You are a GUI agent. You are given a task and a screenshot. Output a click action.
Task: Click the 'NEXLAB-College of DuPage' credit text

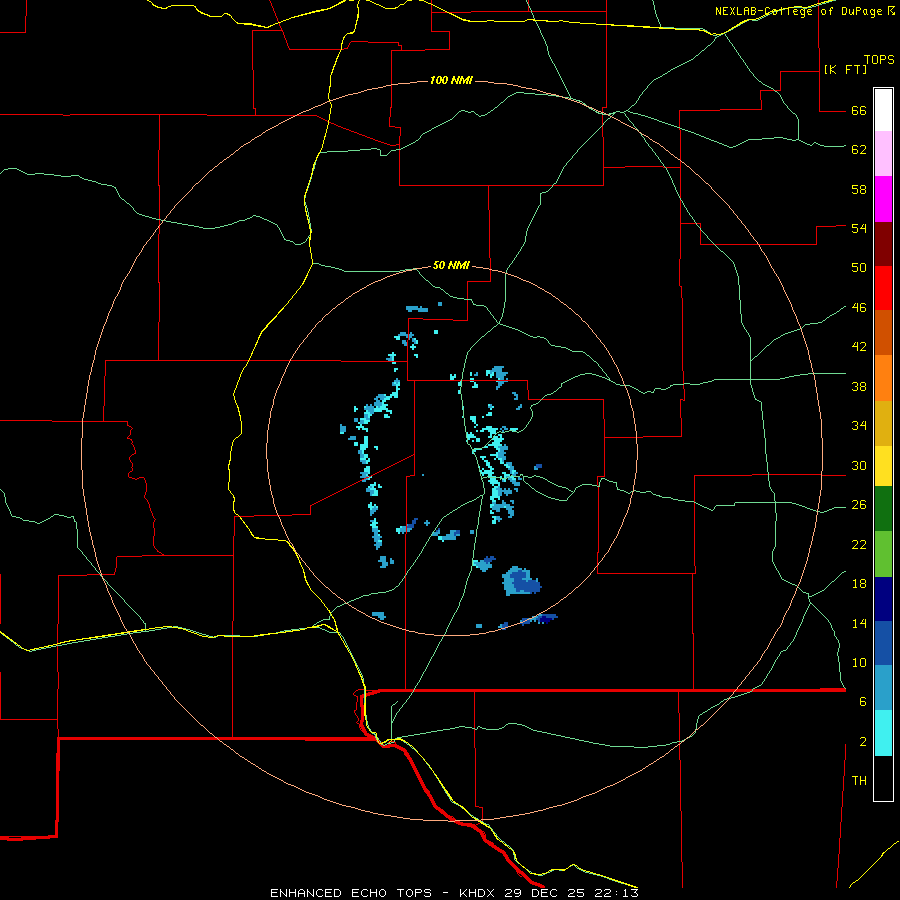(x=798, y=11)
